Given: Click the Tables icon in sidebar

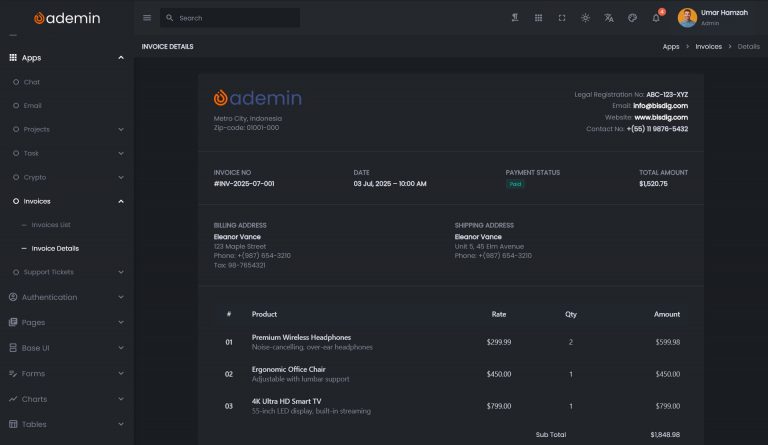Looking at the screenshot, I should click(13, 424).
